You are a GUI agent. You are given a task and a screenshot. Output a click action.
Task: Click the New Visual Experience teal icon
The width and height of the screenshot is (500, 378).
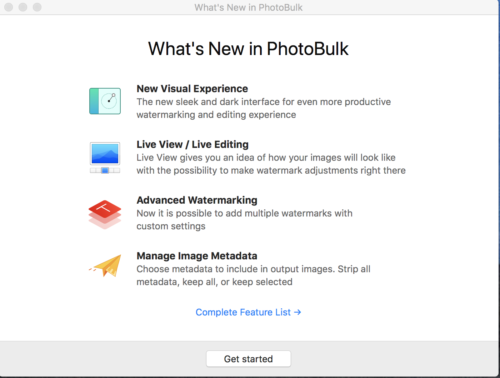105,101
